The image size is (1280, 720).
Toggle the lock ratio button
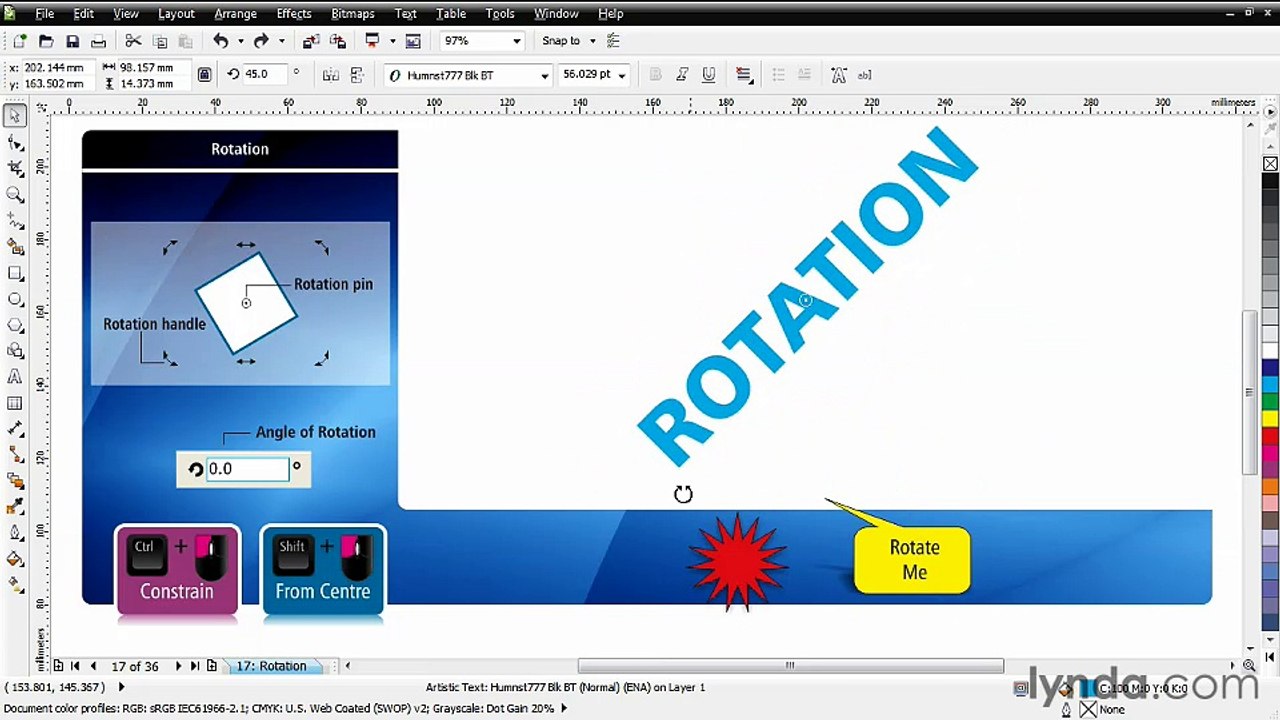tap(204, 74)
